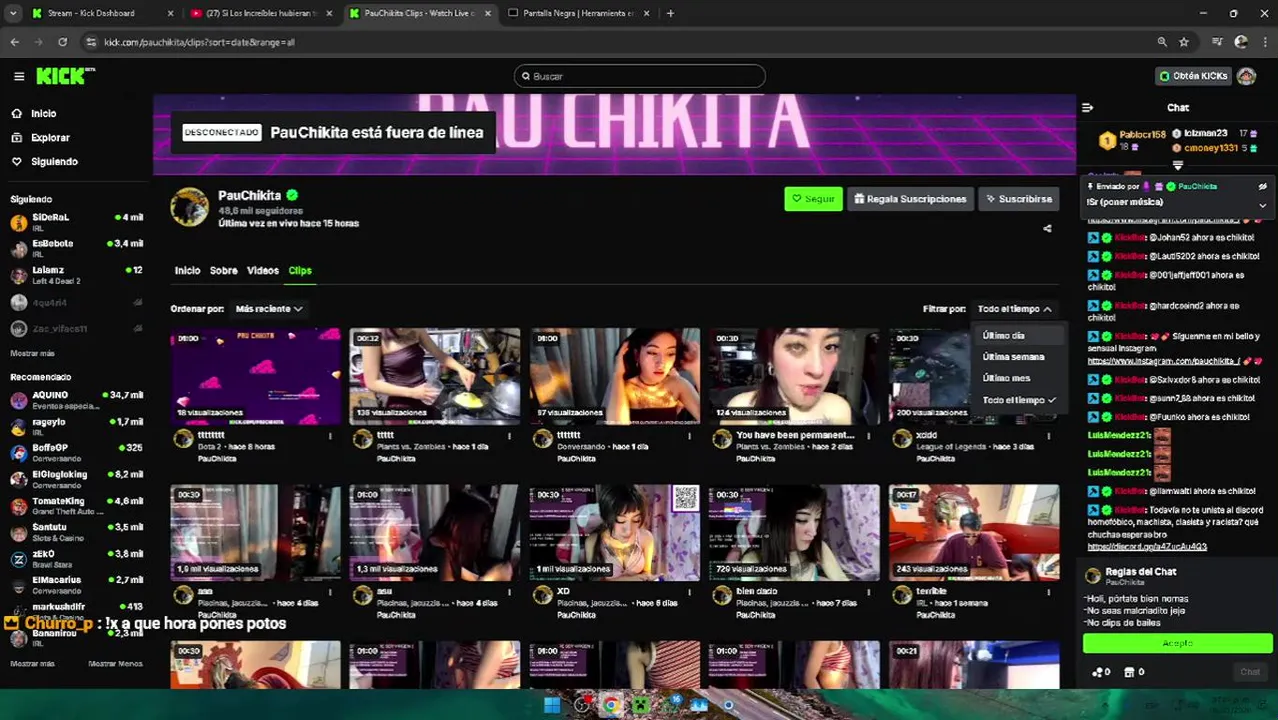Click the Suscribirse button
The height and width of the screenshot is (720, 1278).
(1018, 199)
